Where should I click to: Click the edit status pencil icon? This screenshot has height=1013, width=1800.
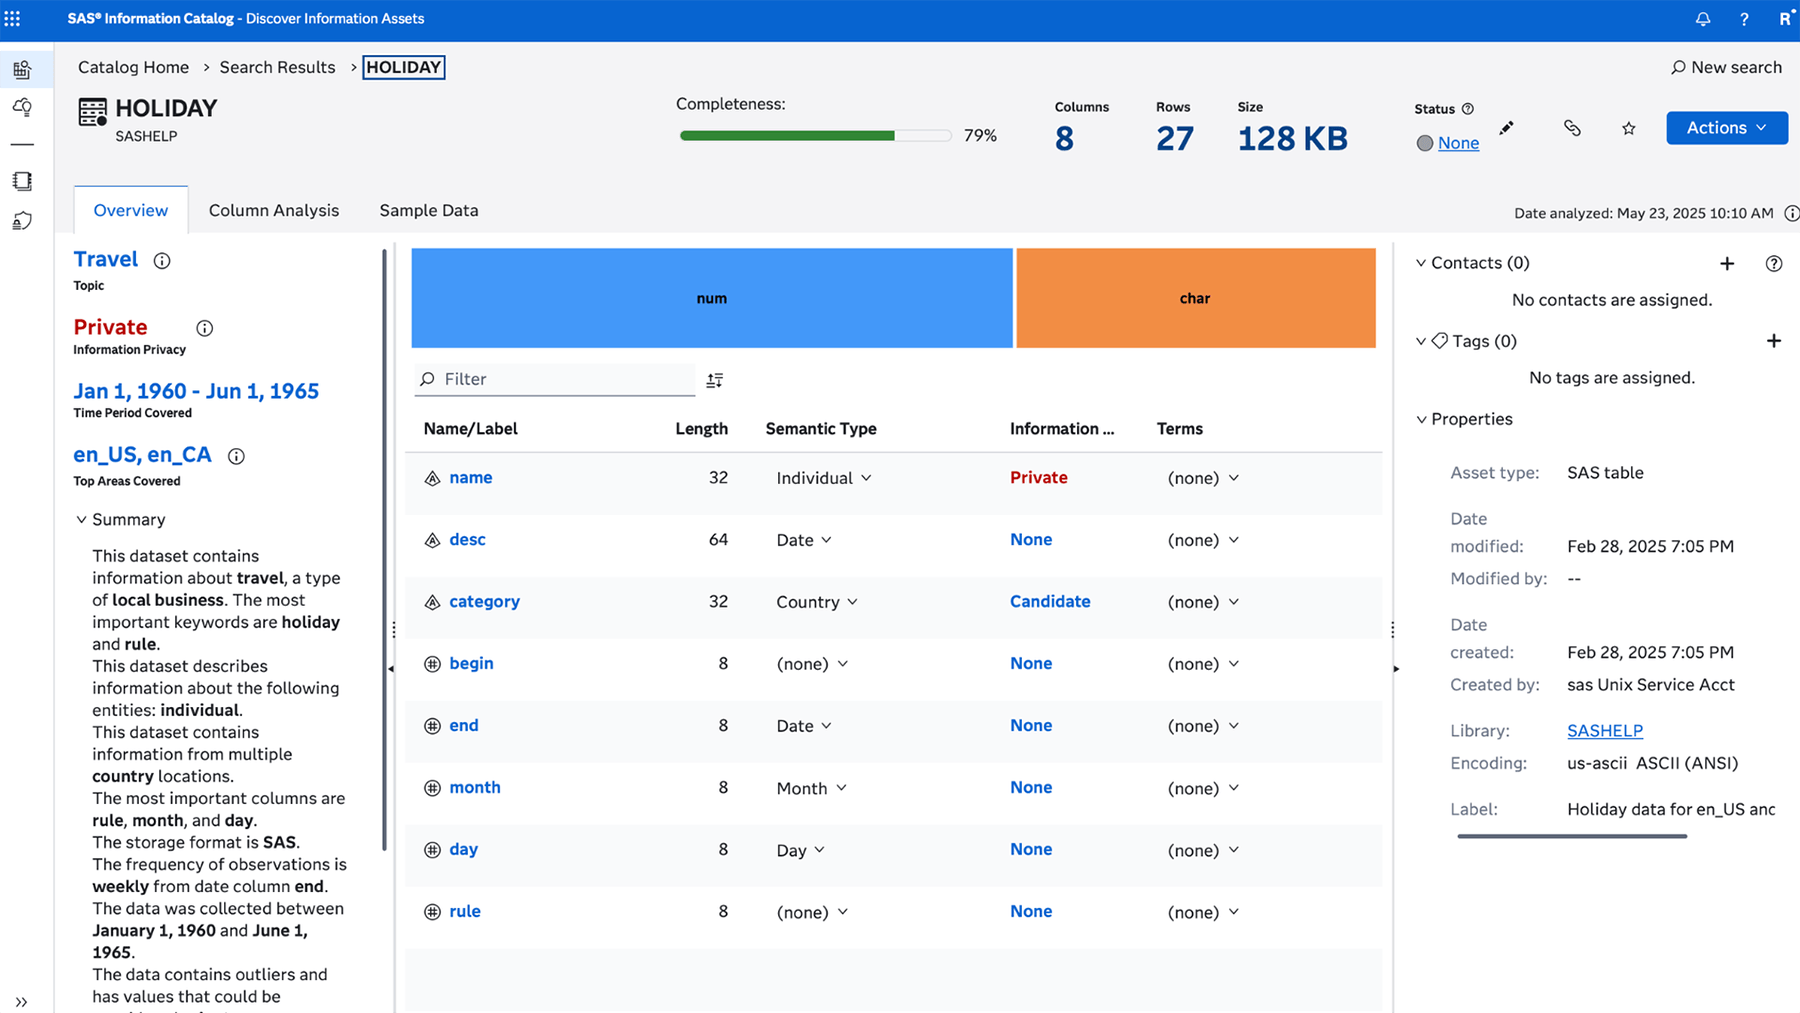click(x=1507, y=128)
